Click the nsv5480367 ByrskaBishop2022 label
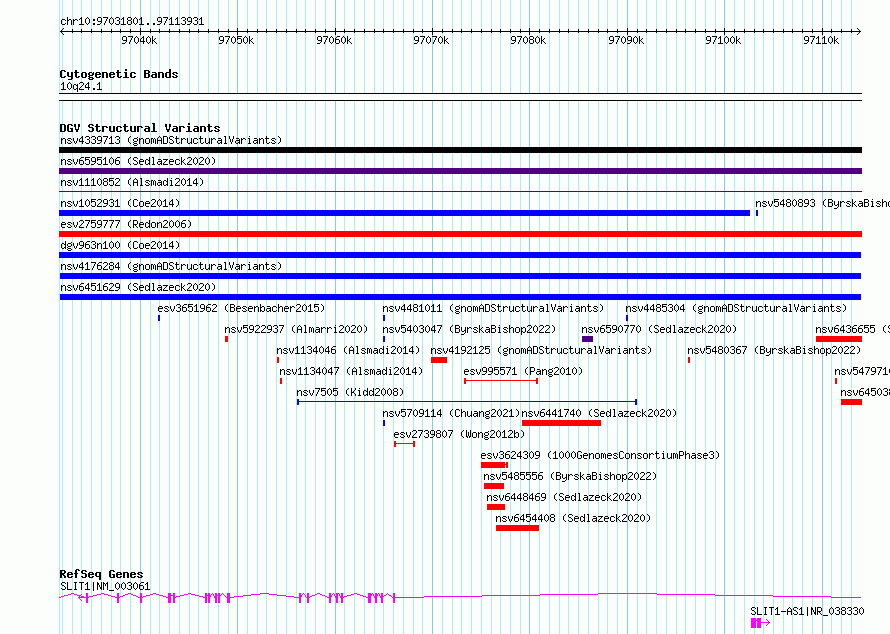The height and width of the screenshot is (634, 890). (x=774, y=350)
